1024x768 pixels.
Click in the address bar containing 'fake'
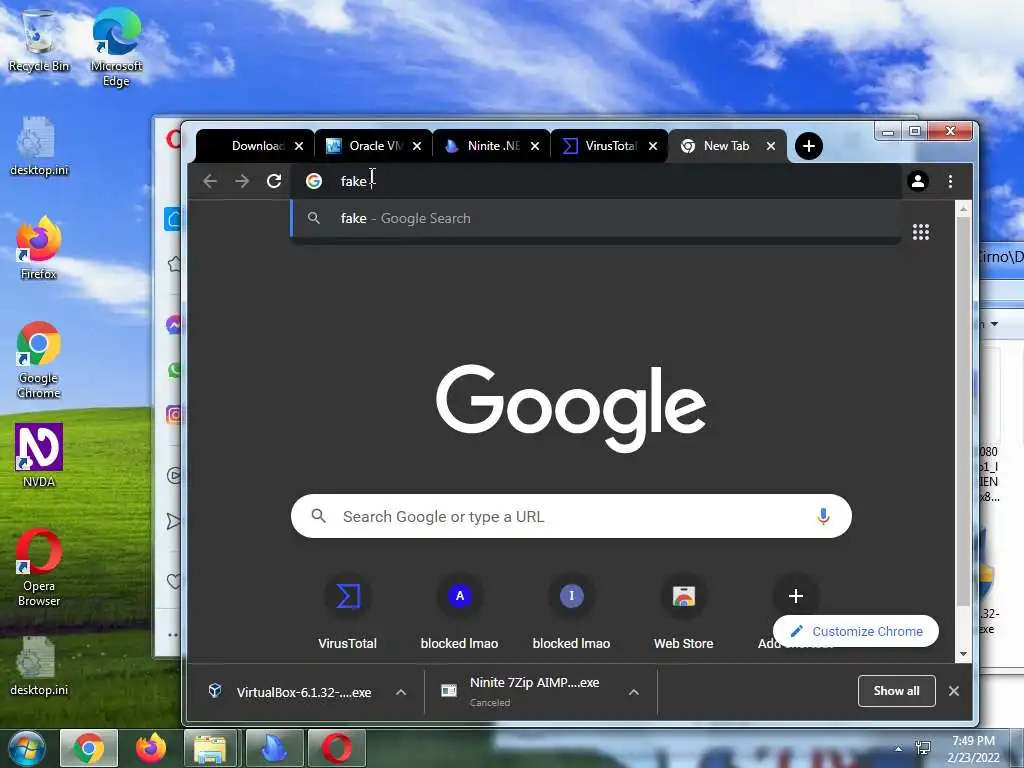click(x=598, y=181)
